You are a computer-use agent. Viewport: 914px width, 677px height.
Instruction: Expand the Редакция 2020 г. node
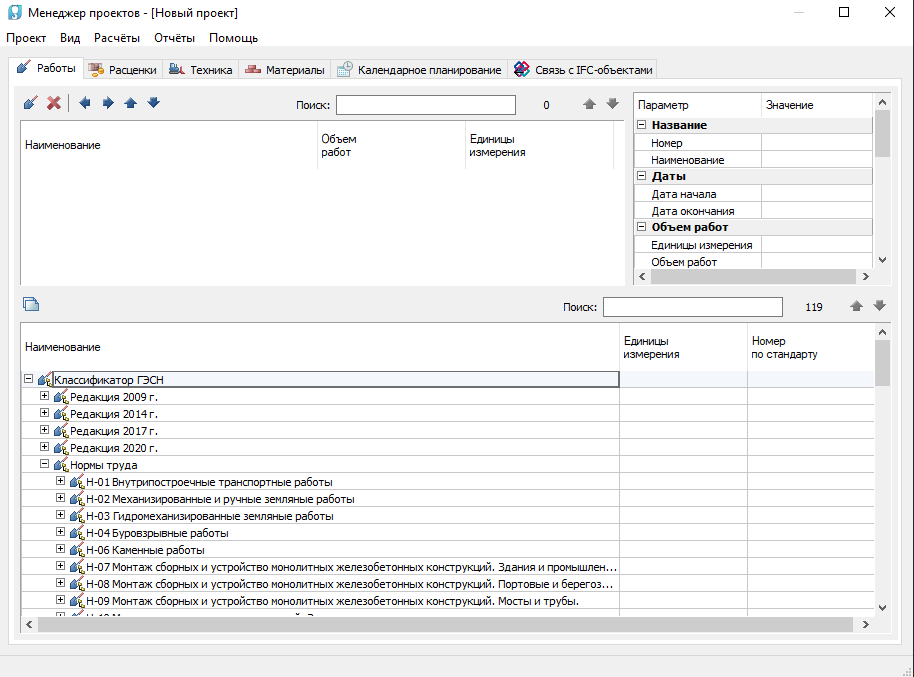coord(44,447)
